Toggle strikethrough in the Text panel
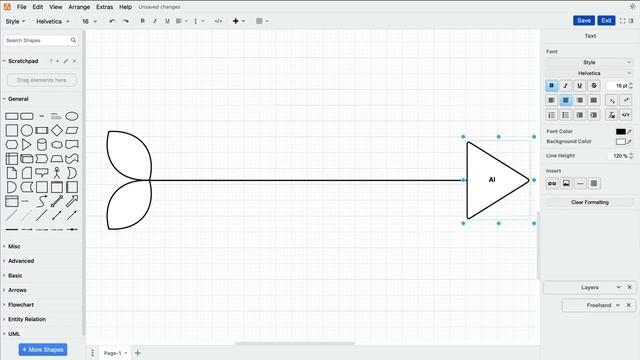640x360 pixels. [594, 86]
